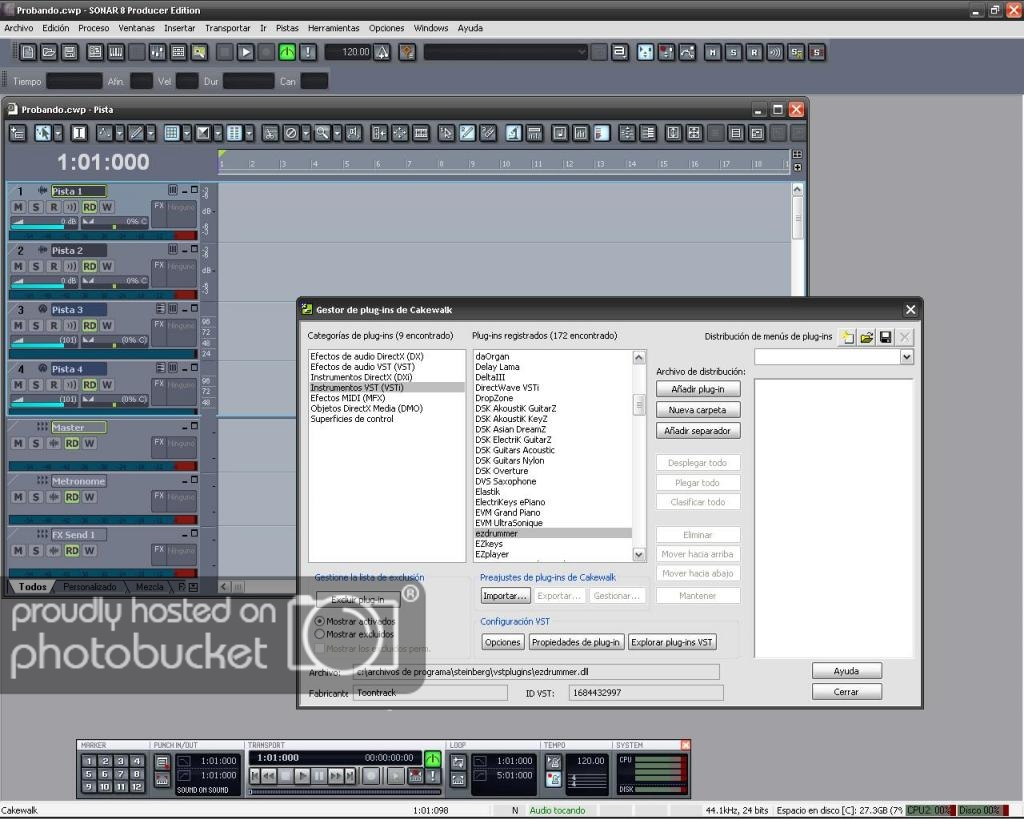Screen dimensions: 1024x819
Task: Click the green metronome icon in top toolbar
Action: pos(286,52)
